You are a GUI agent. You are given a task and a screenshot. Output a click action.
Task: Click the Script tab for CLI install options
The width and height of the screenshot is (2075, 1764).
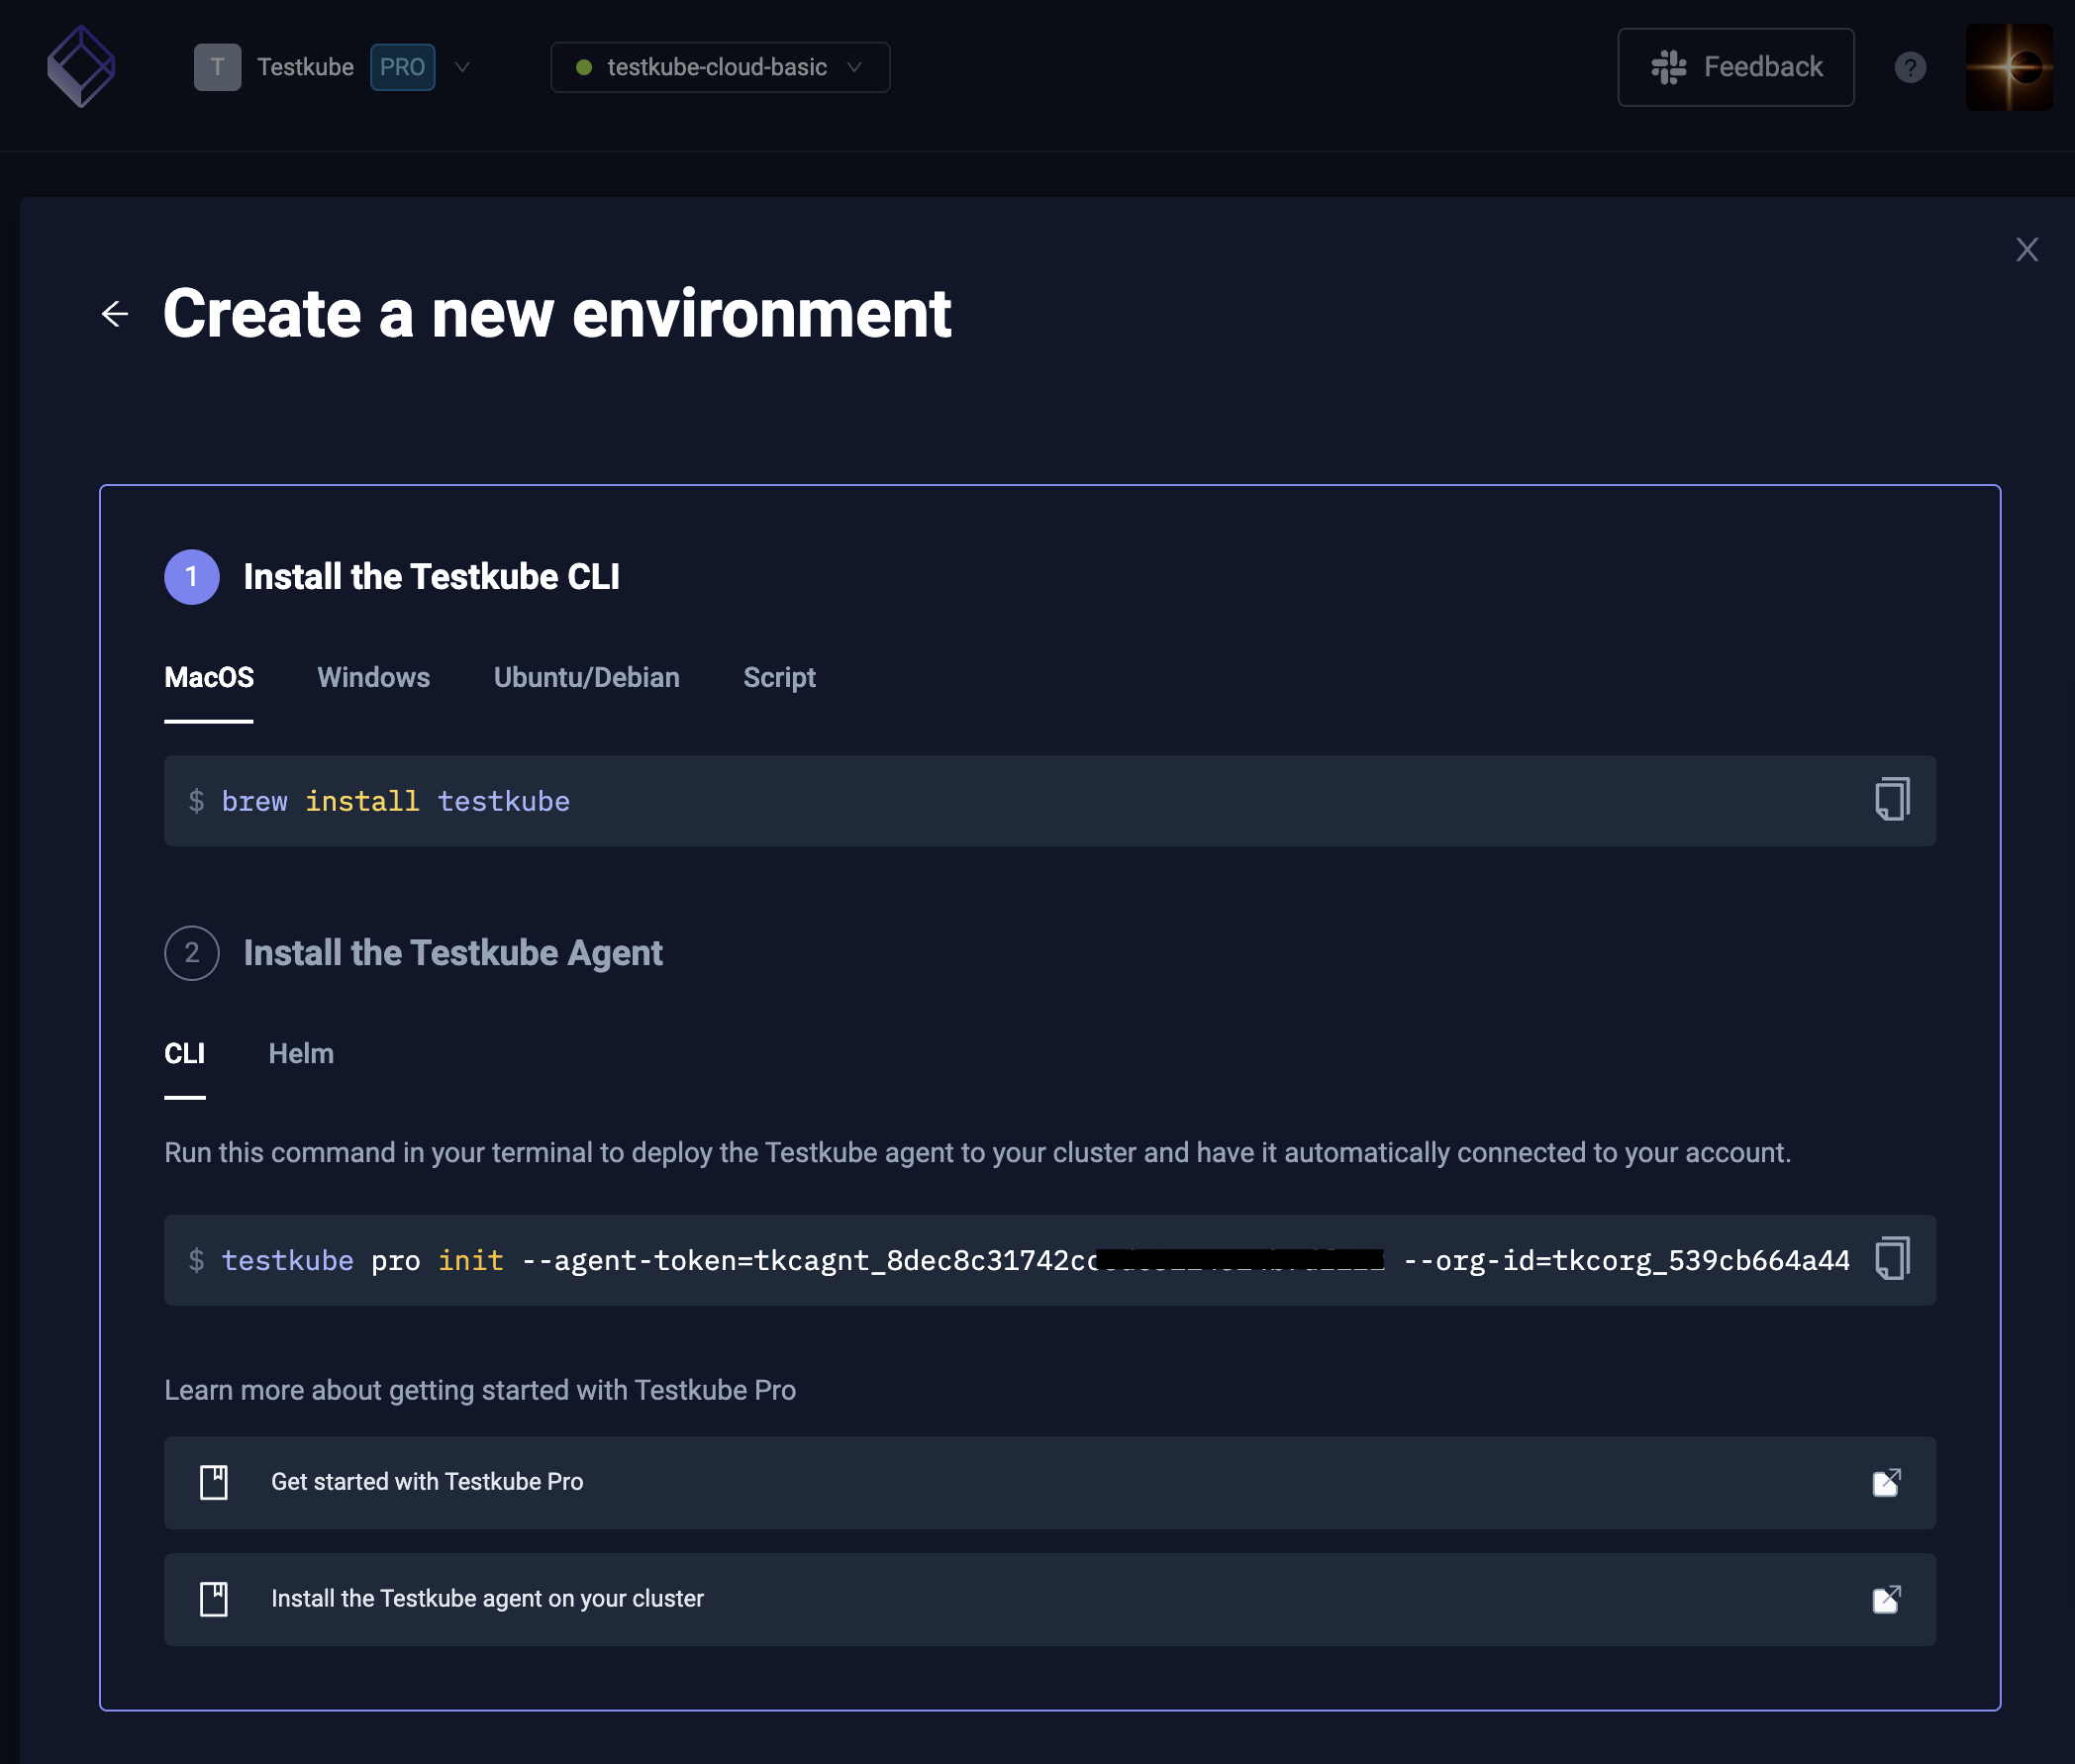[777, 677]
